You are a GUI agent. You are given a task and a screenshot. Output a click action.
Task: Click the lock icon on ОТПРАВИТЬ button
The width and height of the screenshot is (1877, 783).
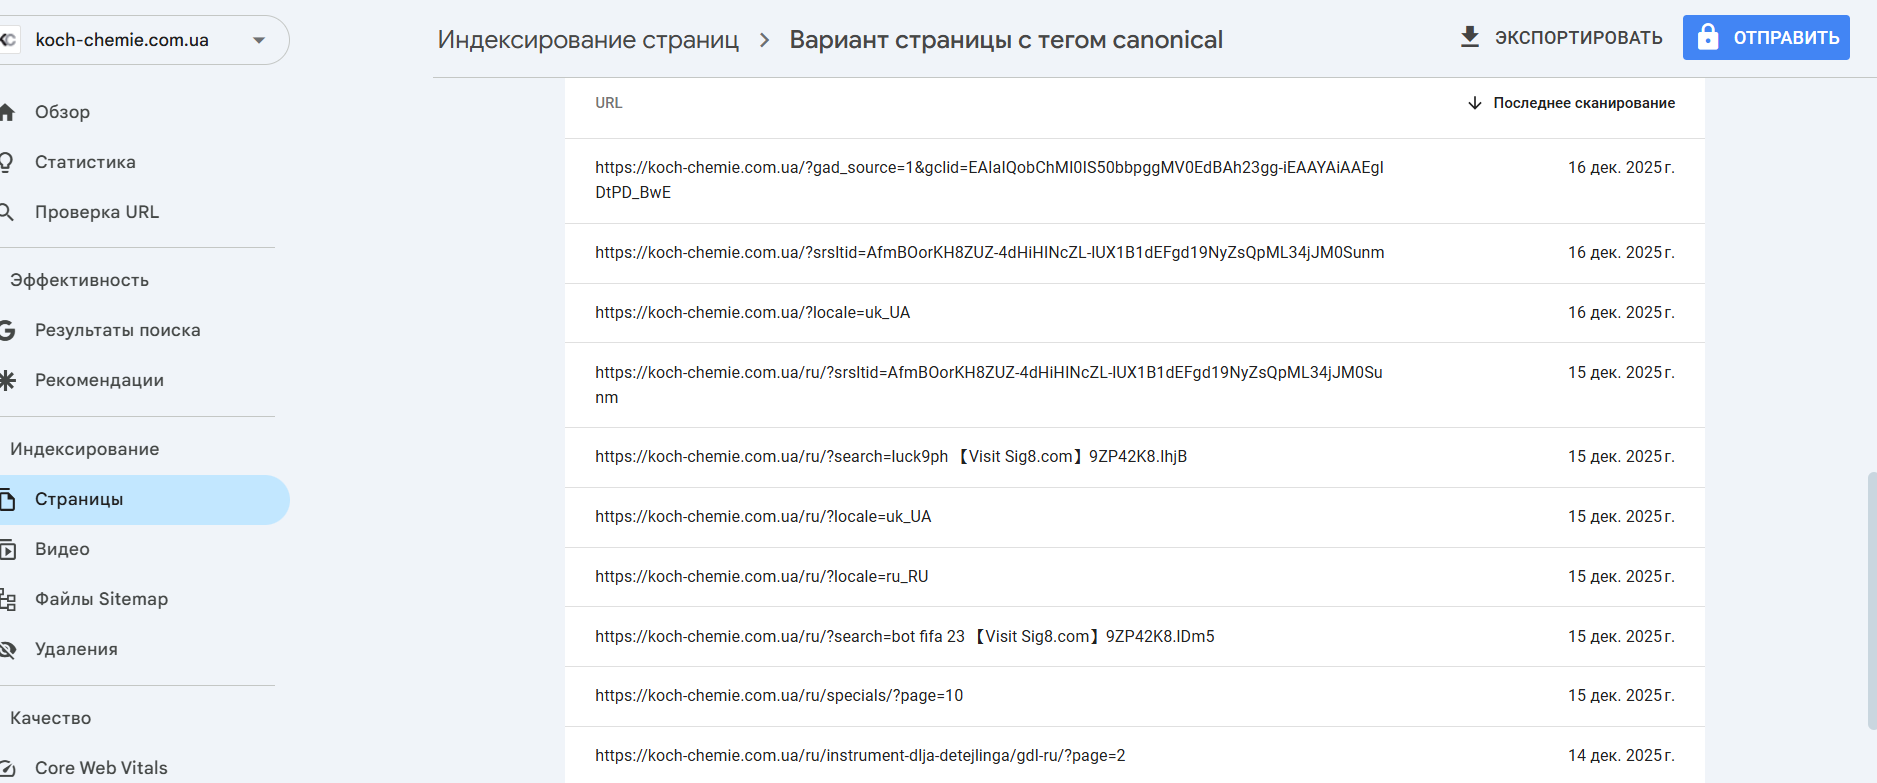click(1708, 37)
